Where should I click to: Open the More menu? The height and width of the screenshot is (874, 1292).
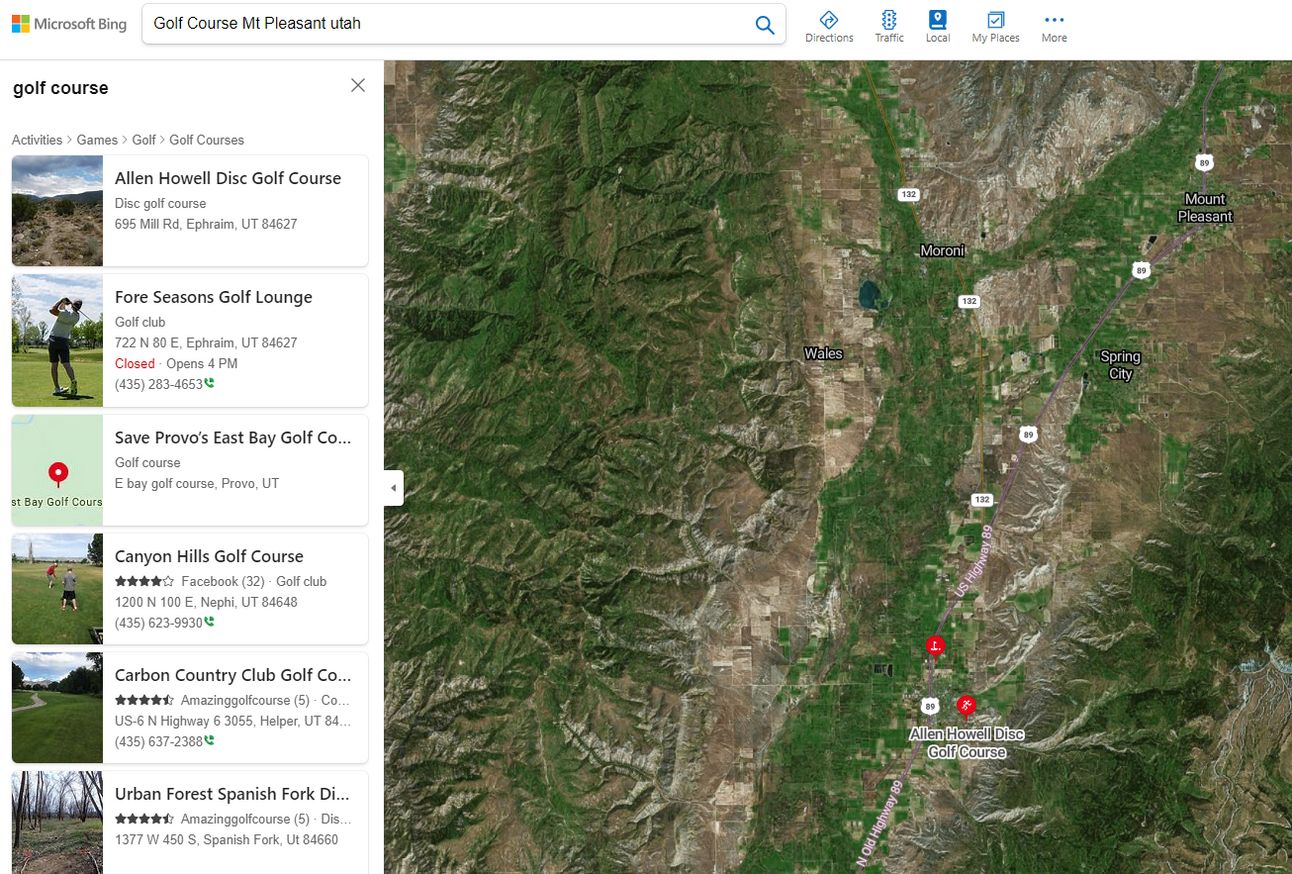click(x=1054, y=27)
